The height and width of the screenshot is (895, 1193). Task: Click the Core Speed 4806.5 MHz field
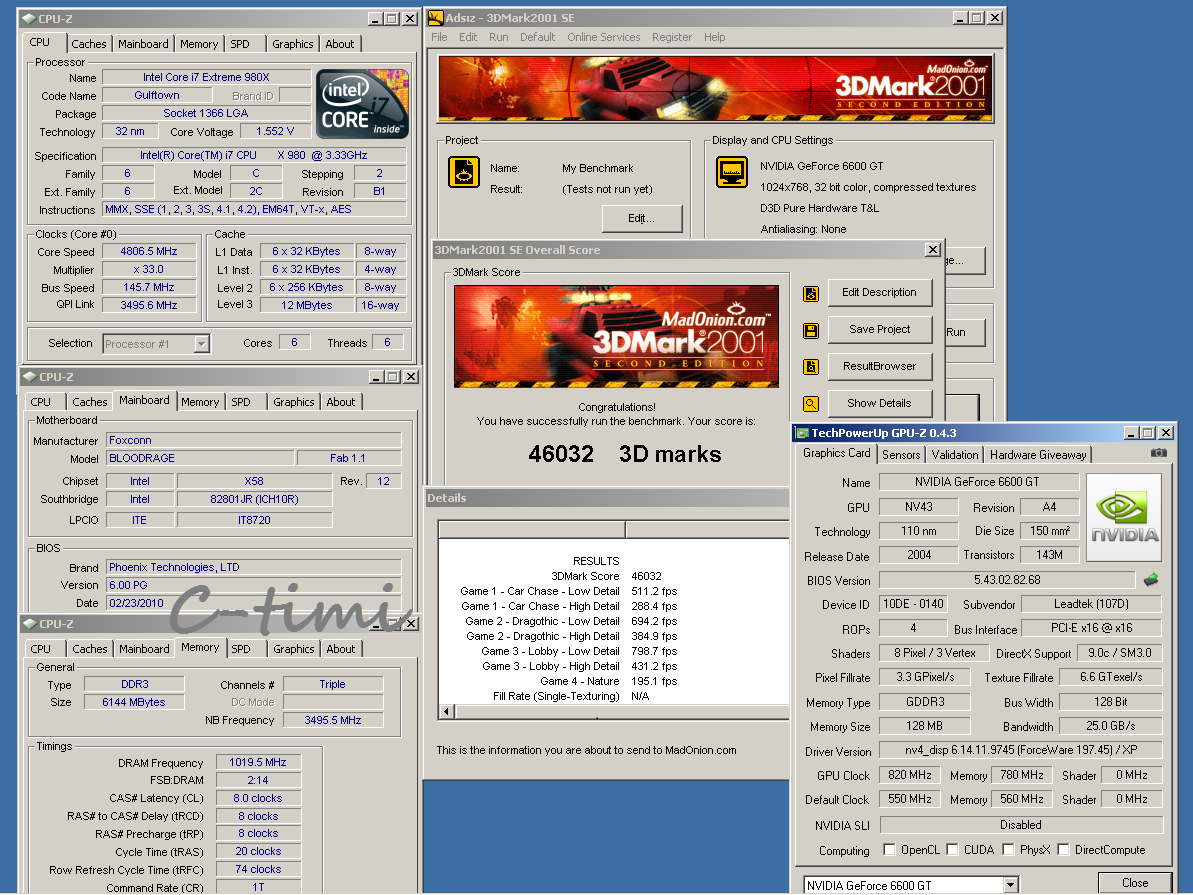click(149, 251)
